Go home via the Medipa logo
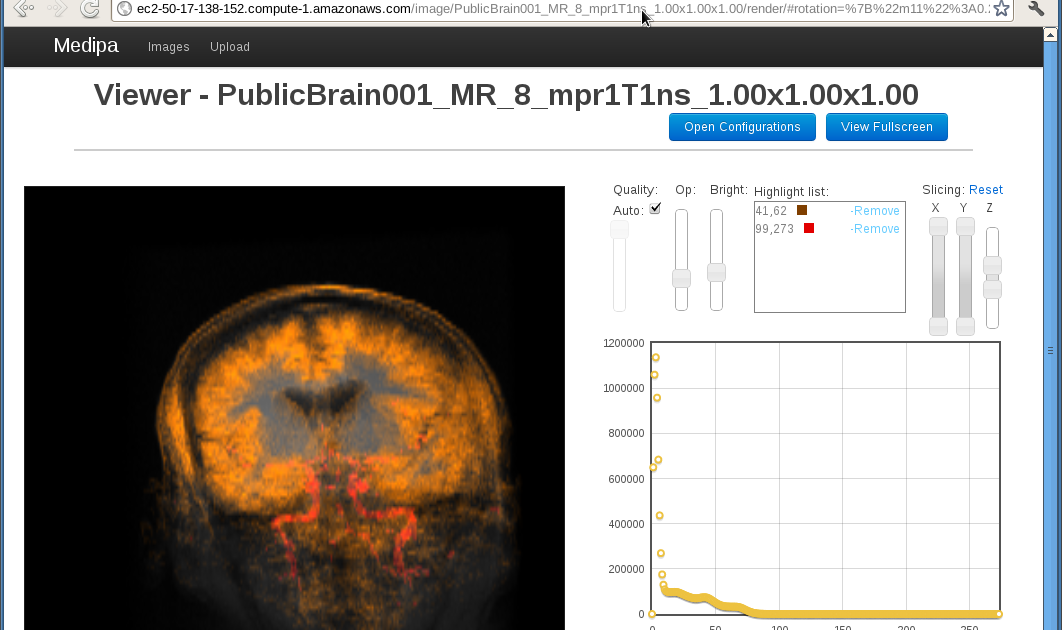The image size is (1062, 630). pyautogui.click(x=85, y=46)
